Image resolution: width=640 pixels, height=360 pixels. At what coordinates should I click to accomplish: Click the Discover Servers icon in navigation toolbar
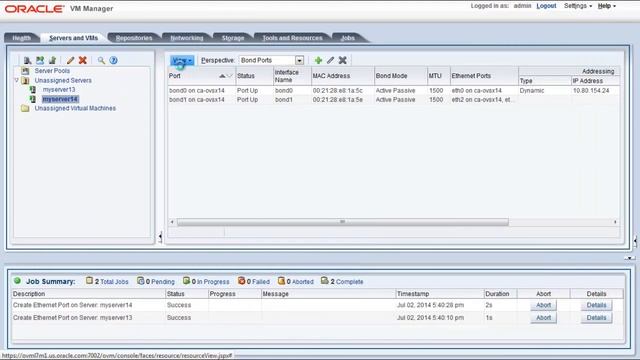coord(27,60)
